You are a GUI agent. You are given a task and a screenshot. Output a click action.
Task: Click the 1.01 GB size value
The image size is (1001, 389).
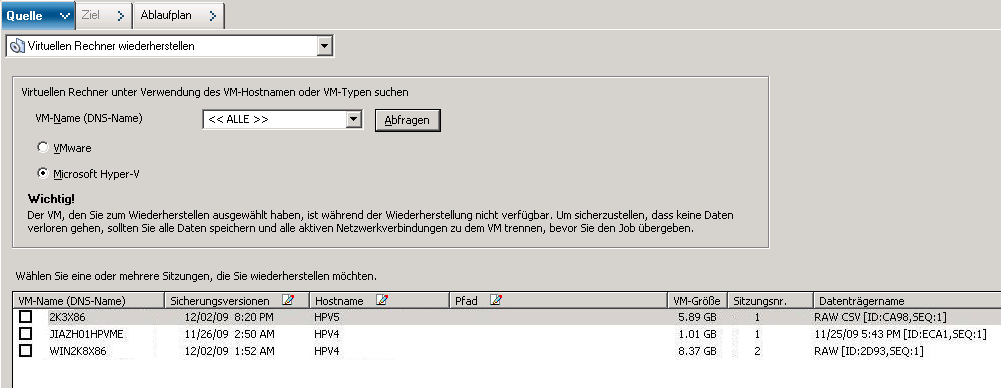click(x=698, y=333)
